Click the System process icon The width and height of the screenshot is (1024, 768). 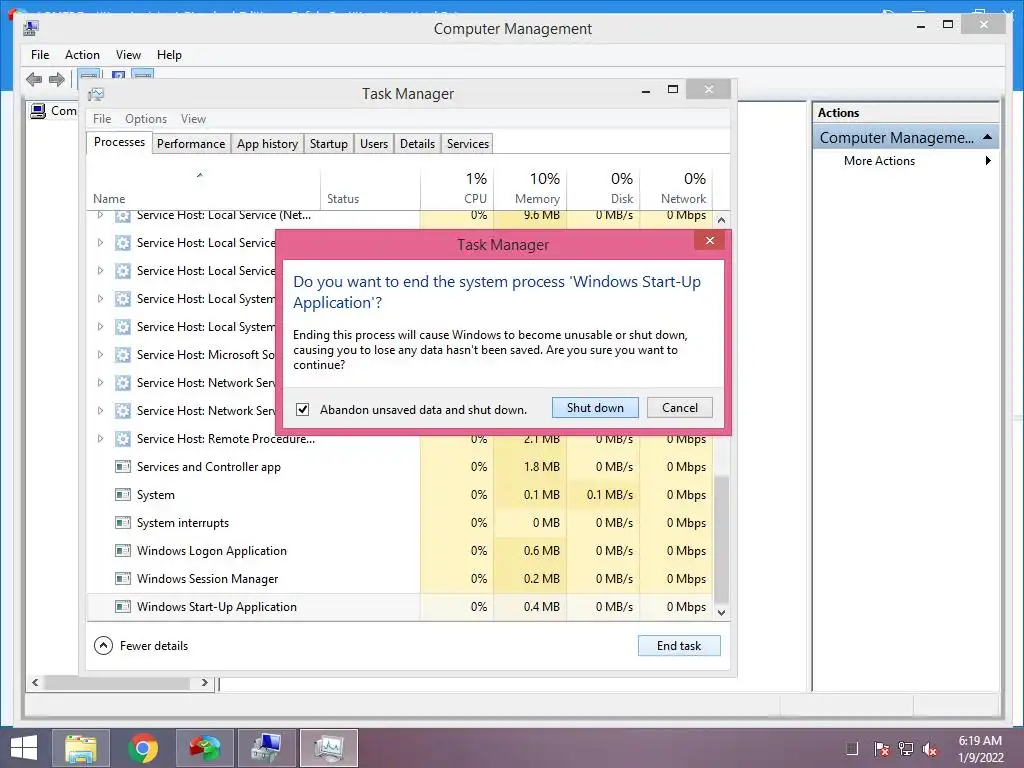coord(123,495)
